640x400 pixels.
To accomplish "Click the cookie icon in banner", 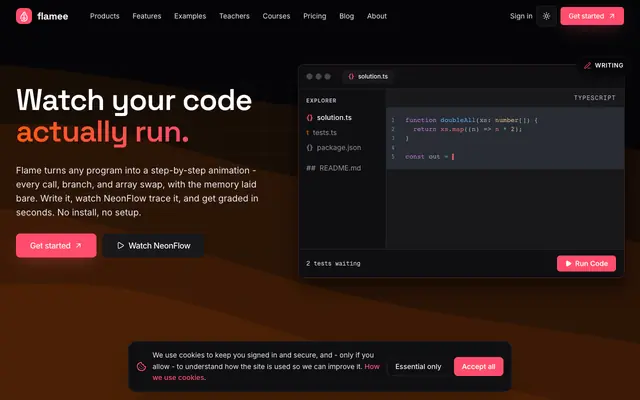I will 141,367.
